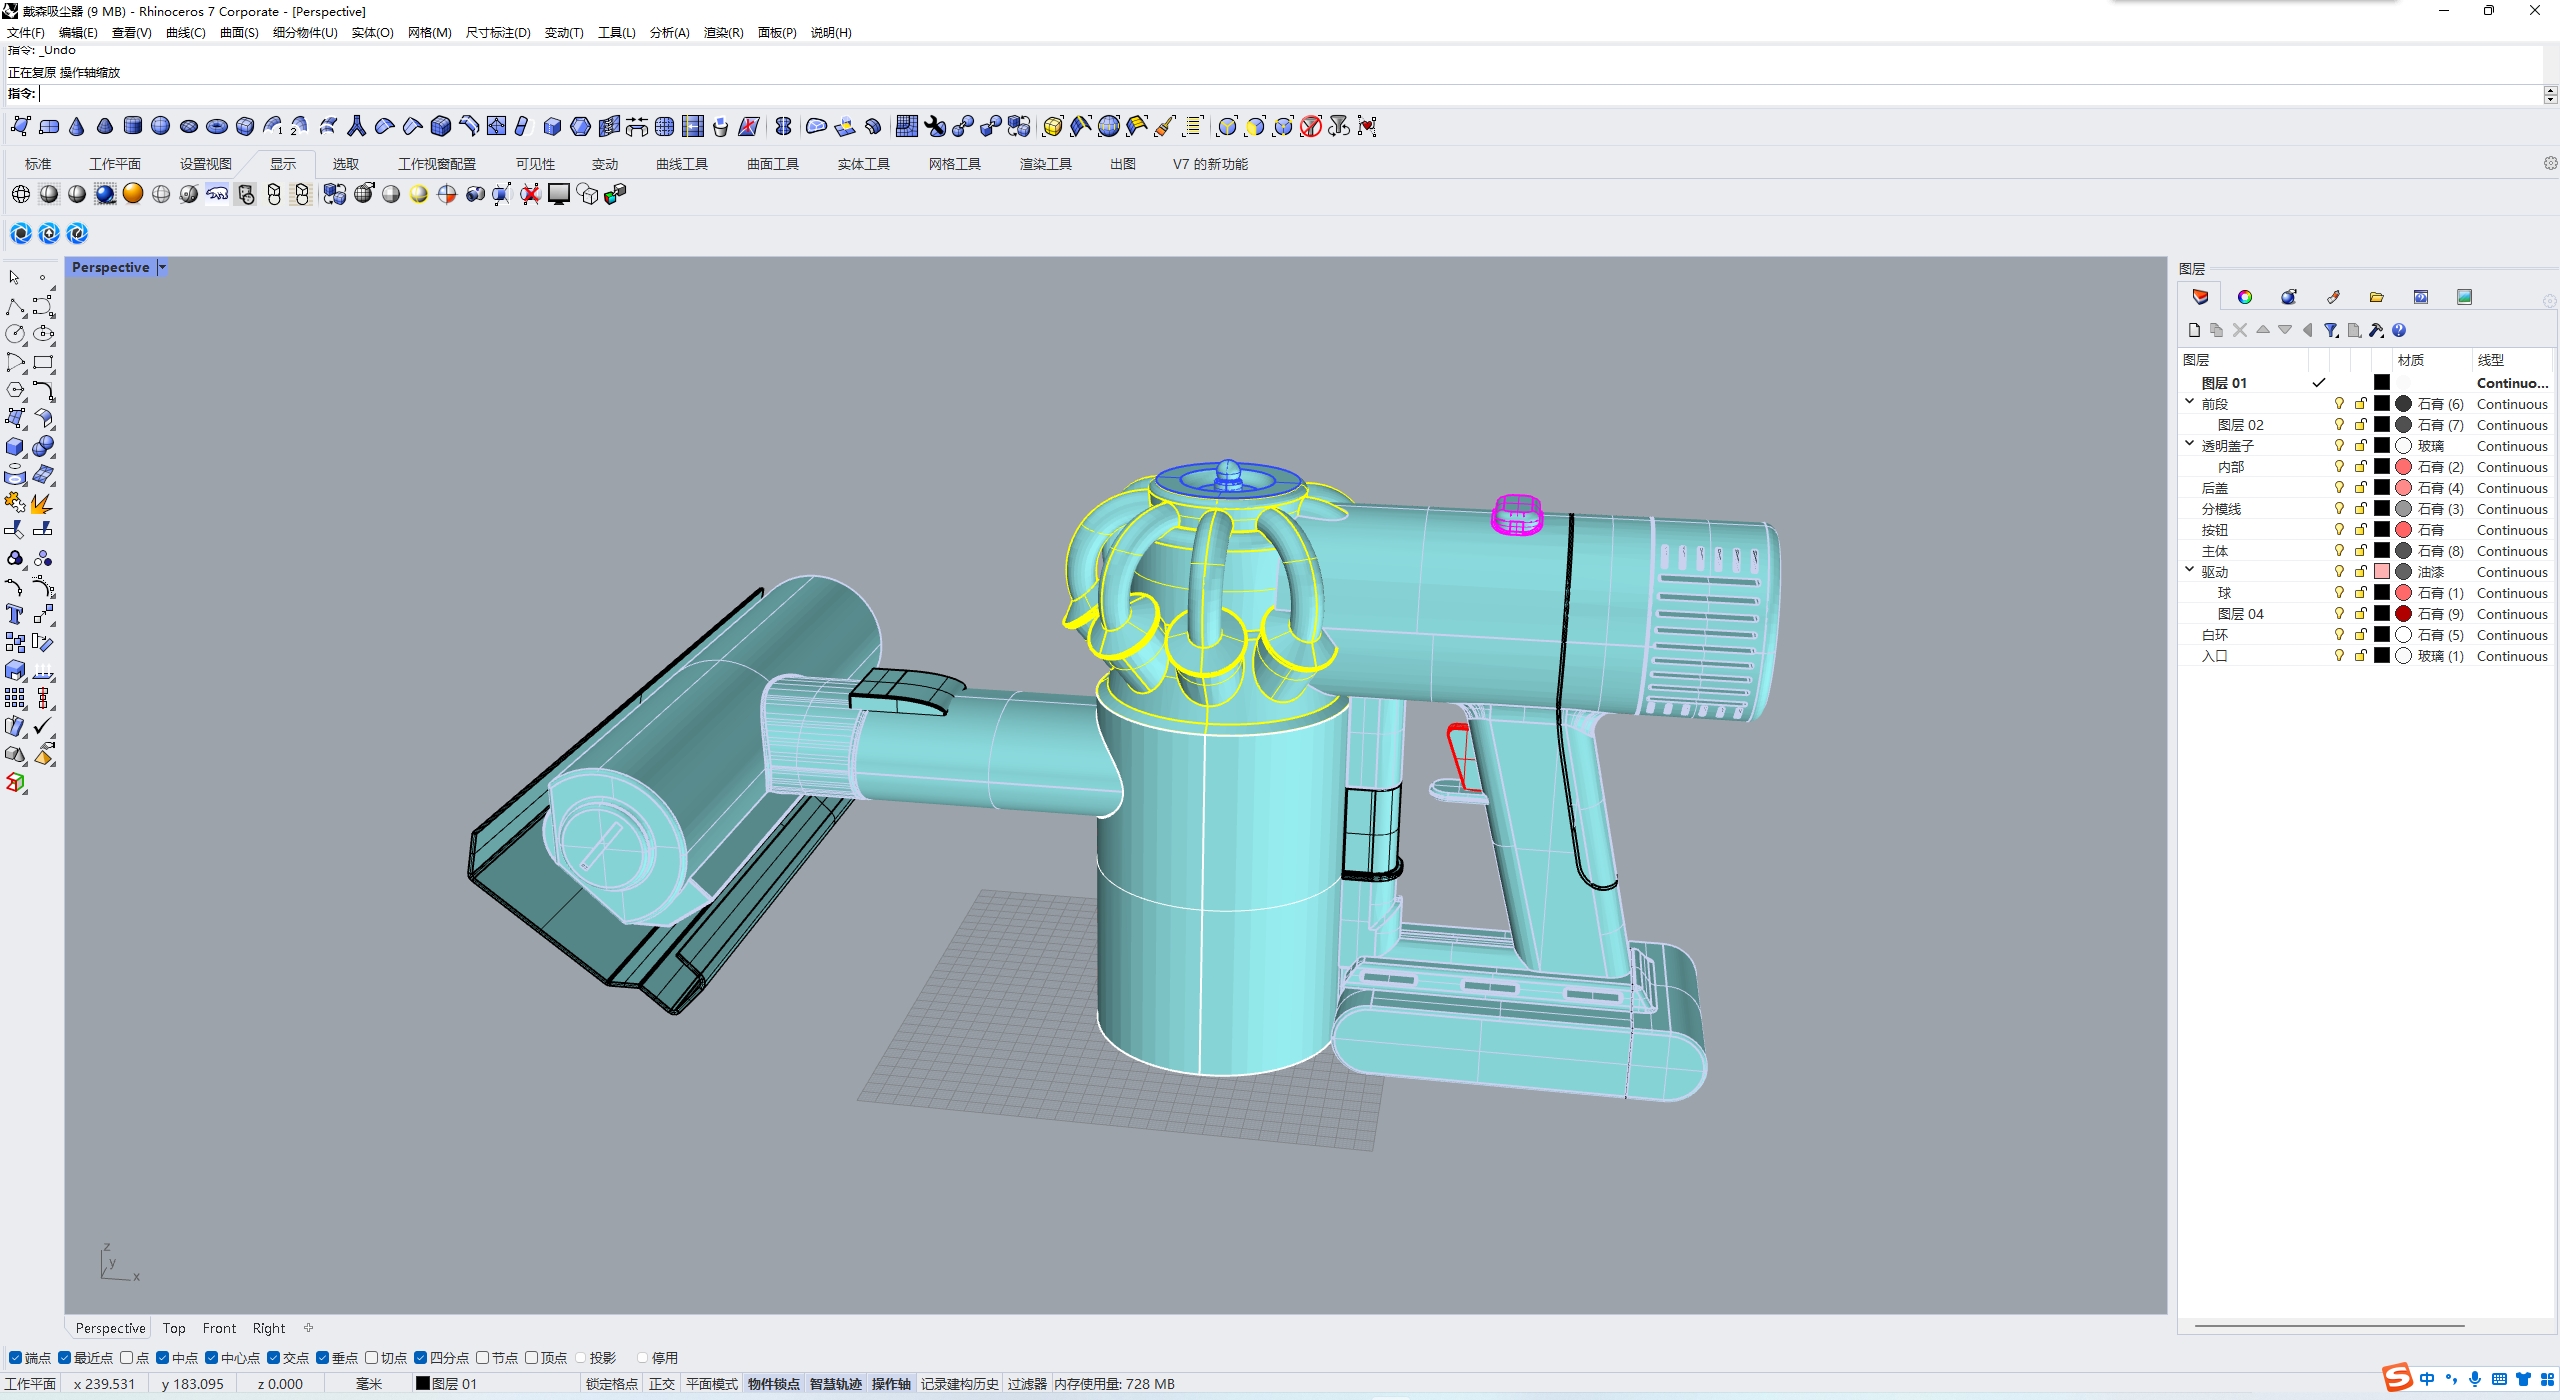Open the layer filter funnel icon
2560x1400 pixels.
click(2331, 330)
